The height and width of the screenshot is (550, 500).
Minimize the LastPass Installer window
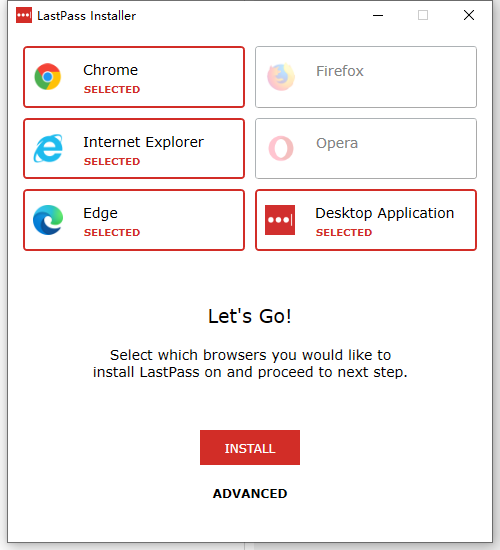point(378,15)
